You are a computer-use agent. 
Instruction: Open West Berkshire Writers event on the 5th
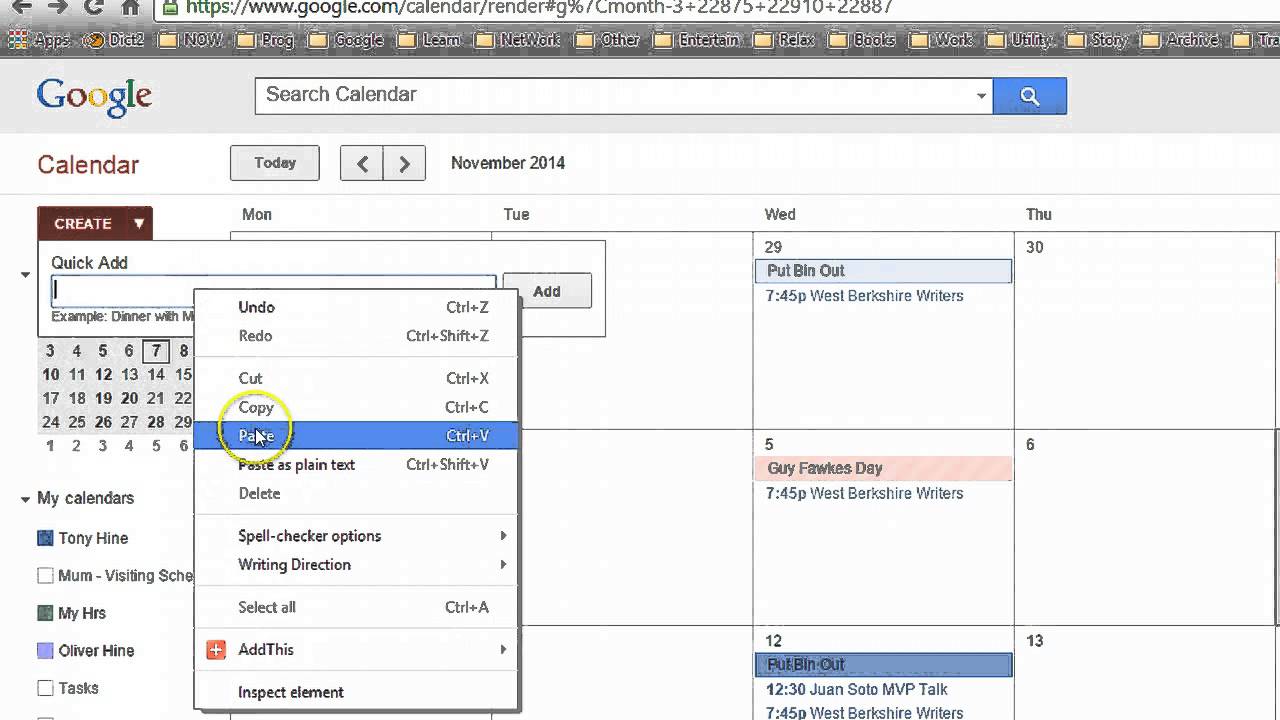864,493
